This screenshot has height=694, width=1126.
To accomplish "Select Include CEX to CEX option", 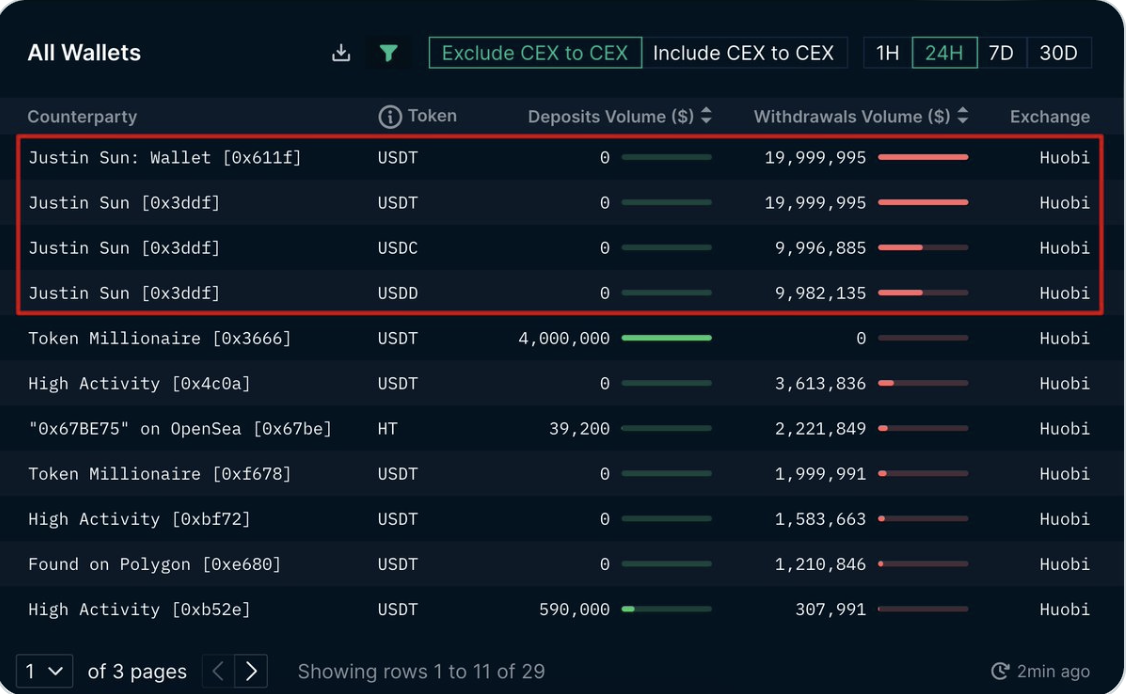I will coord(744,52).
